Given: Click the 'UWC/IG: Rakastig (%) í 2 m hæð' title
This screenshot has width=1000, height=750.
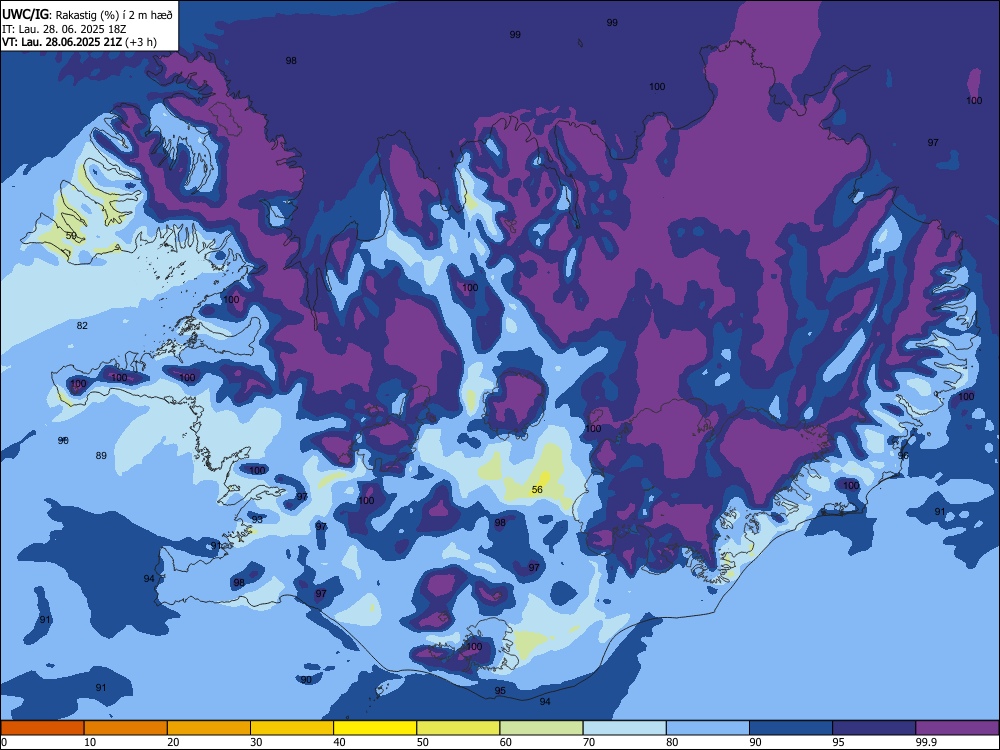Looking at the screenshot, I should point(87,14).
